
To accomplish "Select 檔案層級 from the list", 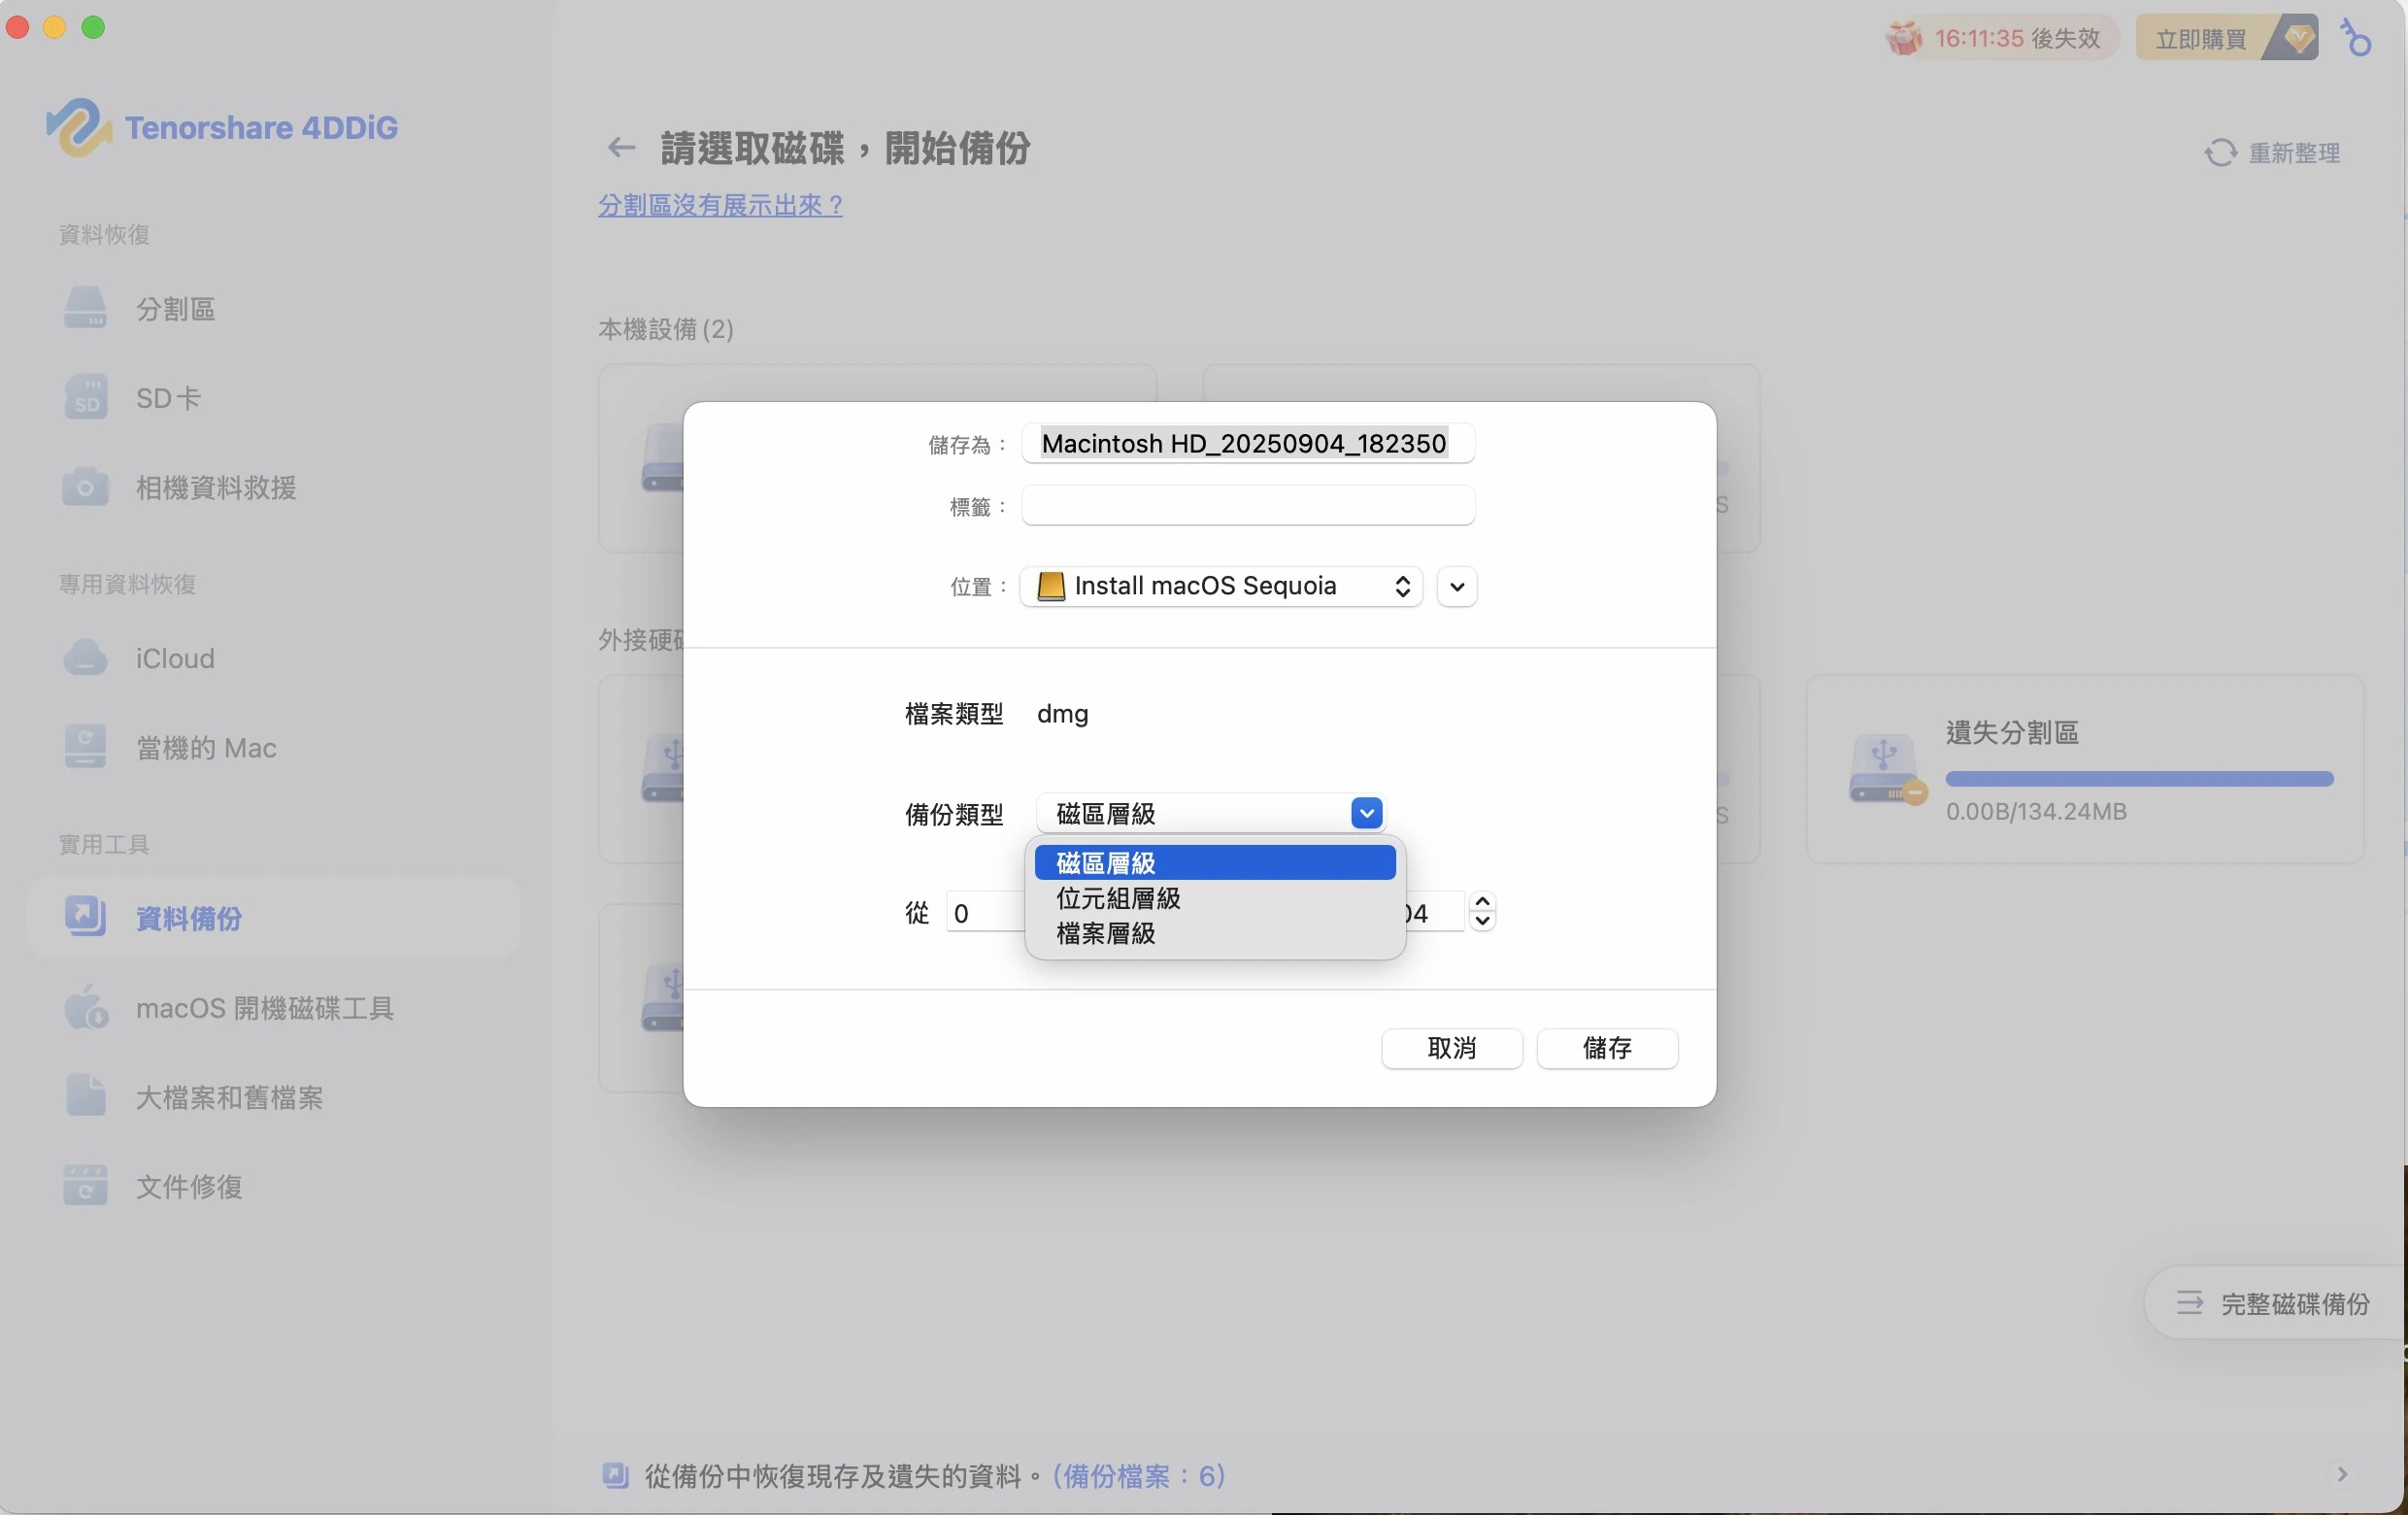I will (1105, 933).
